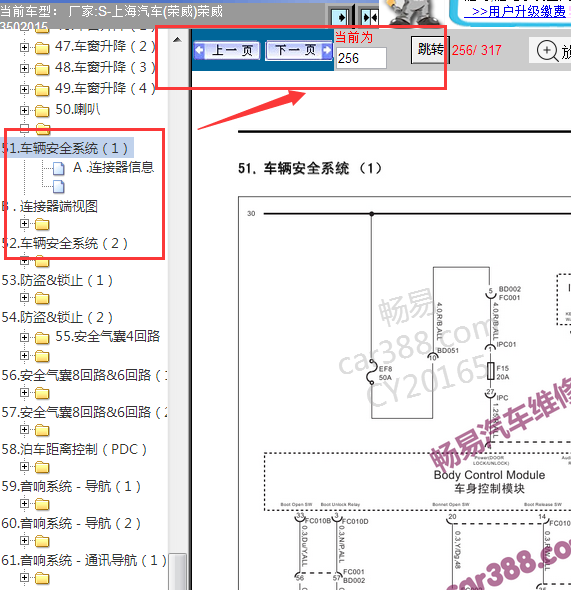This screenshot has height=590, width=571.
Task: Open the 连接器端视图 entry
Action: click(50, 206)
